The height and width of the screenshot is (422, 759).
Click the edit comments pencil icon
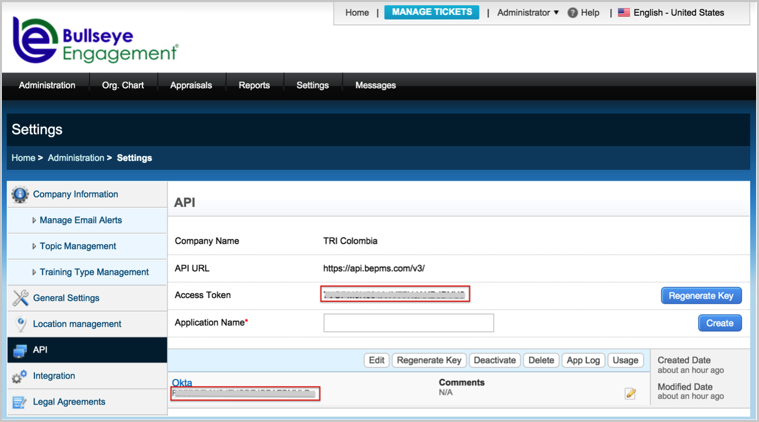coord(630,394)
